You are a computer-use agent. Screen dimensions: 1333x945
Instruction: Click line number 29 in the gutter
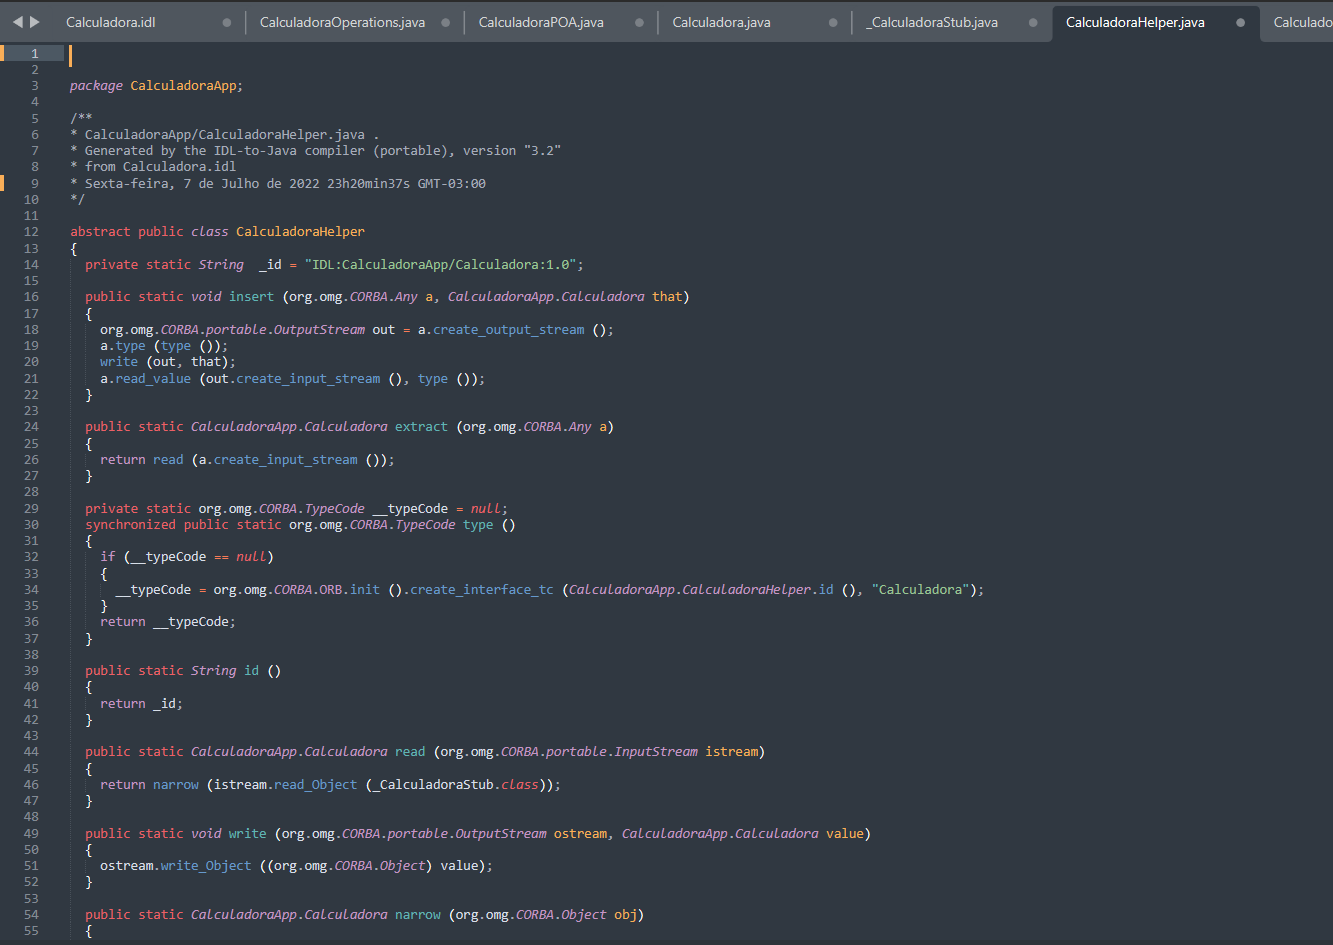click(30, 508)
